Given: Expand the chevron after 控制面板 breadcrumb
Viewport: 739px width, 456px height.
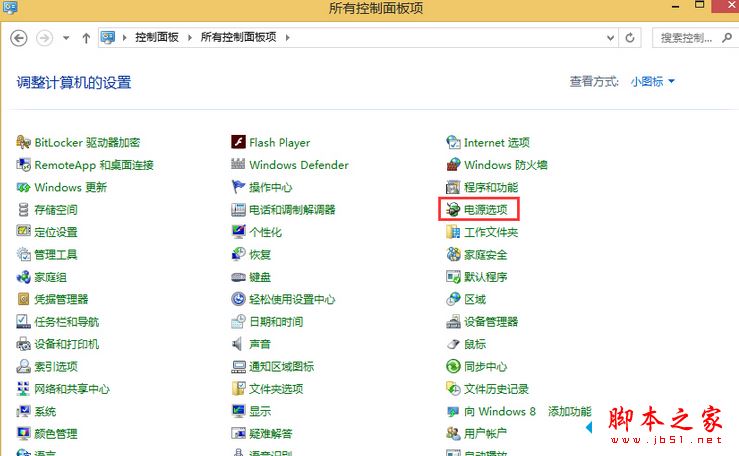Looking at the screenshot, I should tap(189, 37).
